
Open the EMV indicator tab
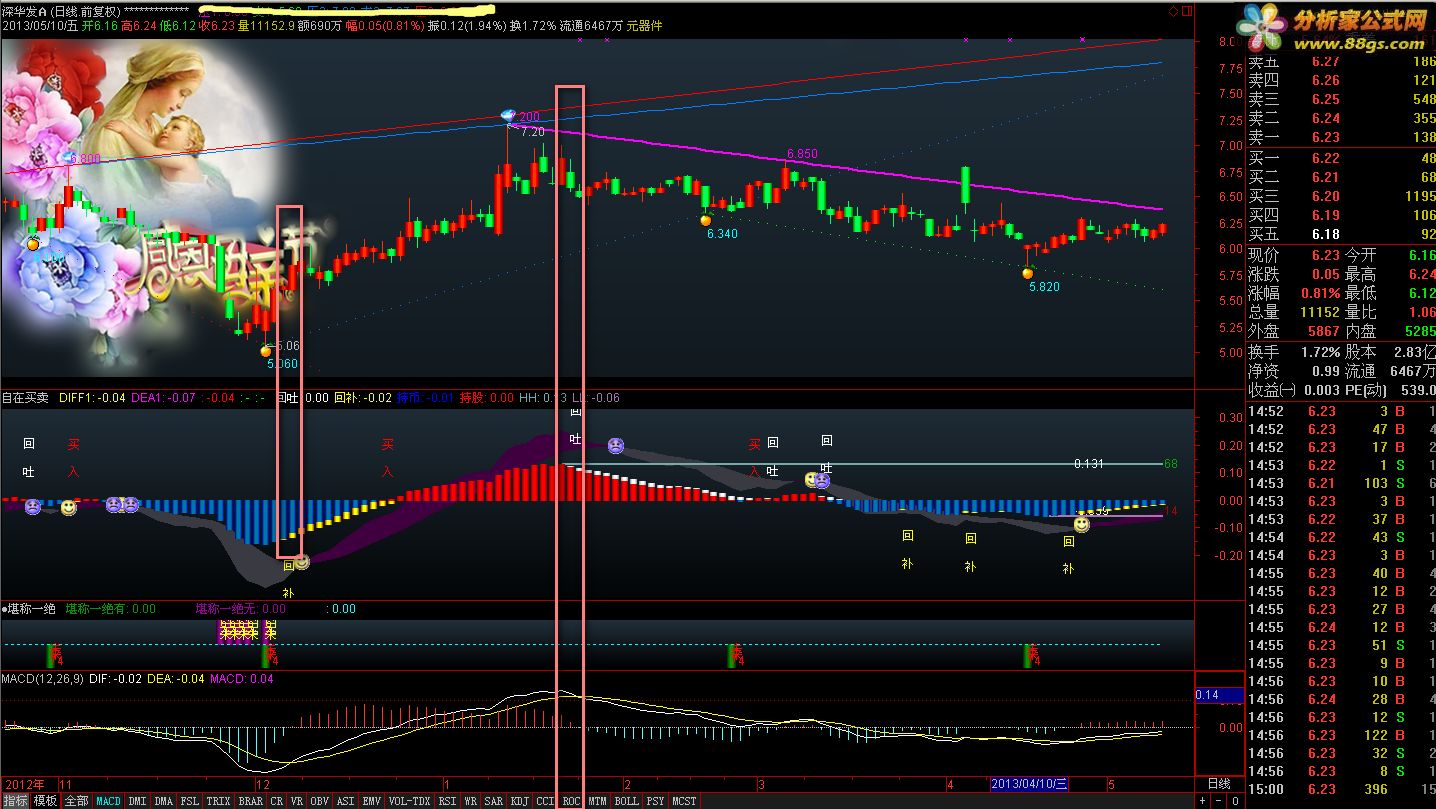pyautogui.click(x=372, y=801)
